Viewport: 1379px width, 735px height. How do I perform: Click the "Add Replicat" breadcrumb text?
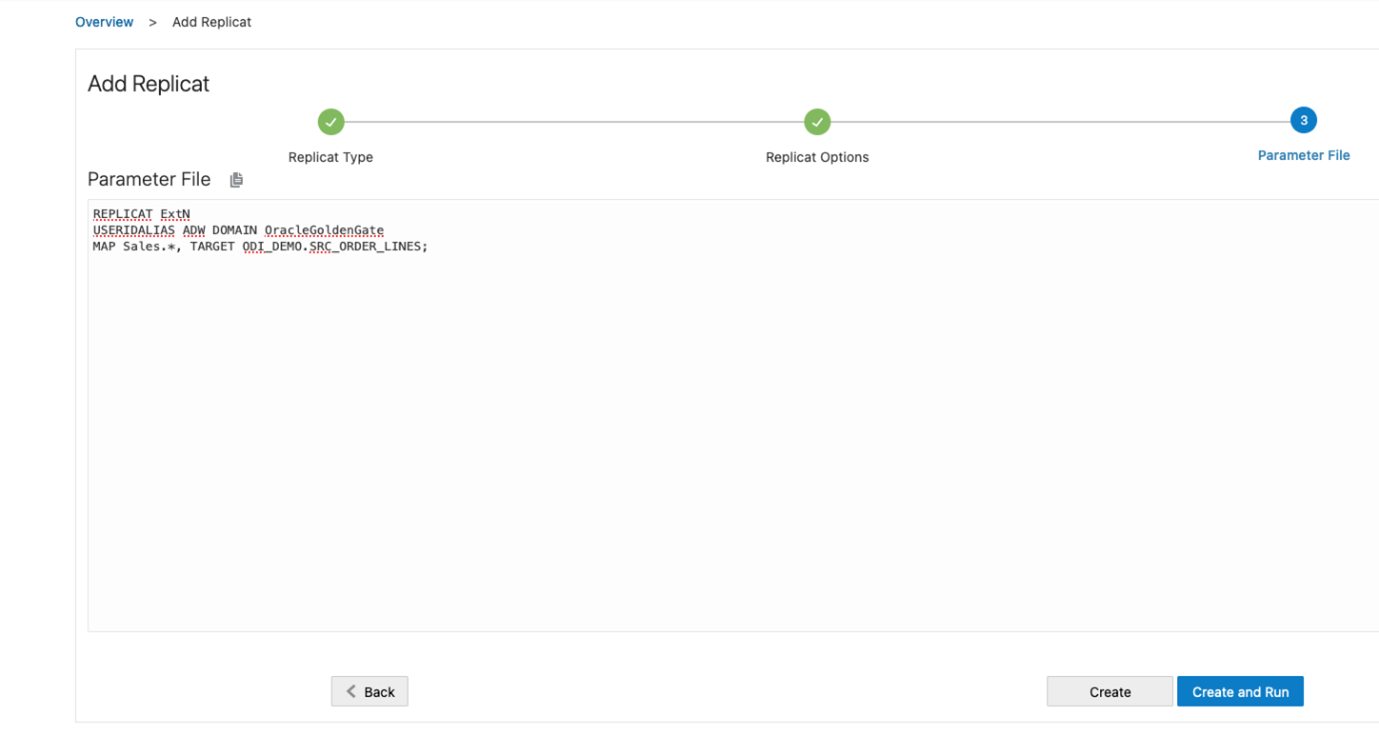coord(212,22)
